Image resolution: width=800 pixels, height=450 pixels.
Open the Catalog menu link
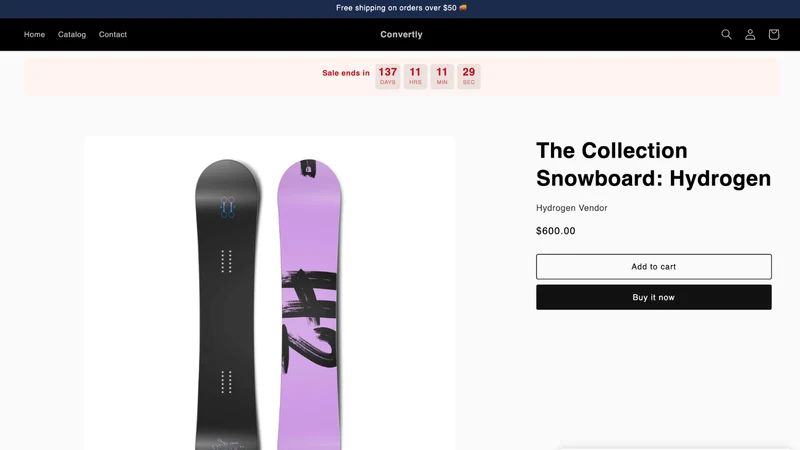click(72, 34)
